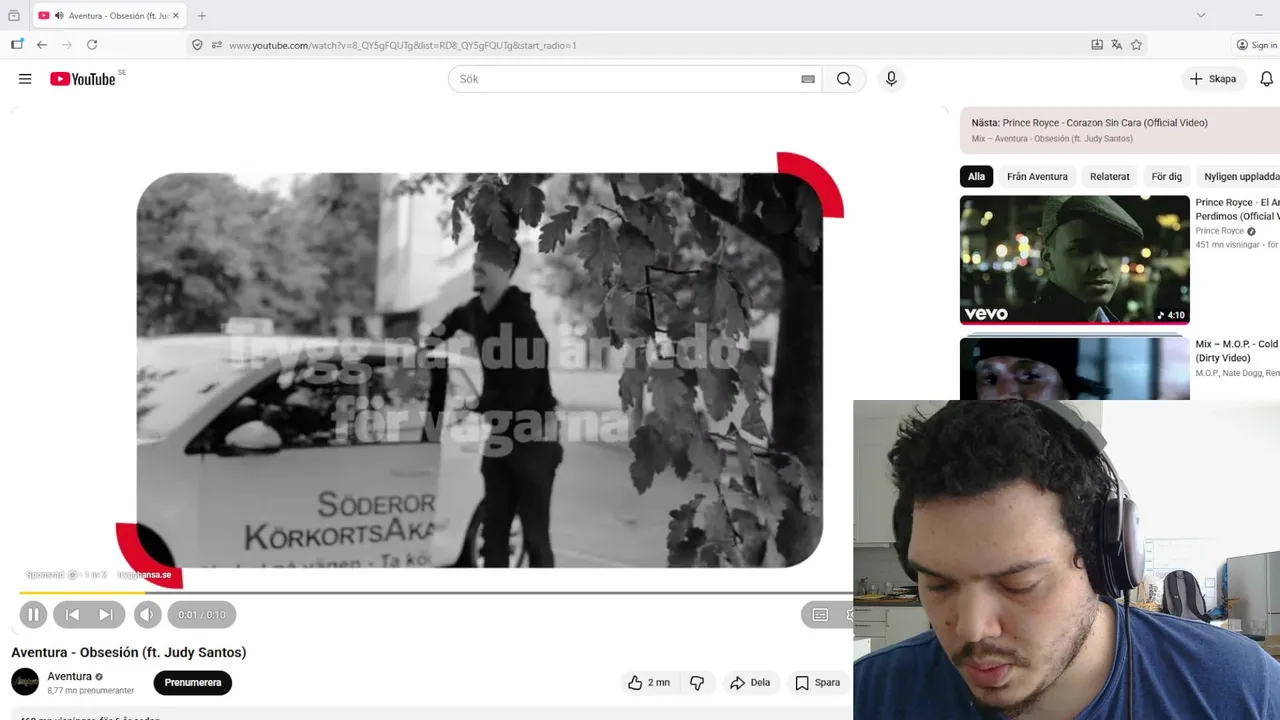Open YouTube notifications bell
Screen dimensions: 1280x720
tap(1266, 79)
